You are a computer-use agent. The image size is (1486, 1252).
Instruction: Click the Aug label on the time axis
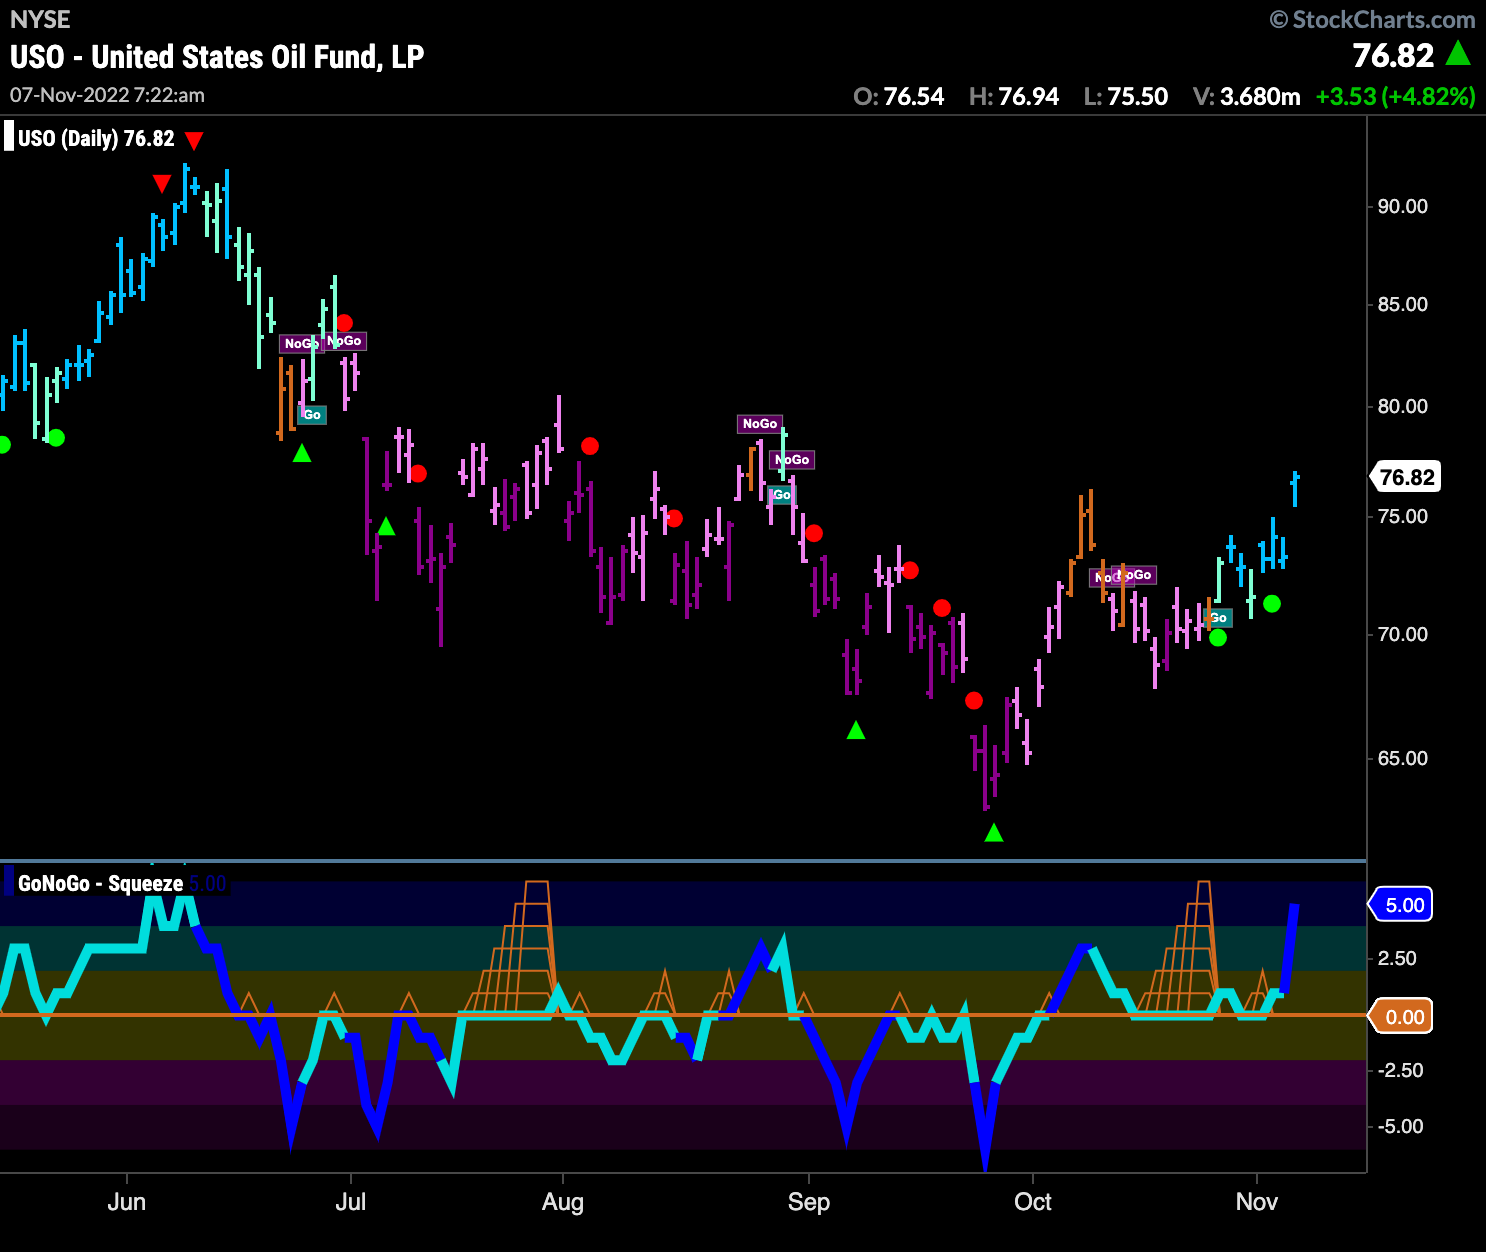(563, 1201)
